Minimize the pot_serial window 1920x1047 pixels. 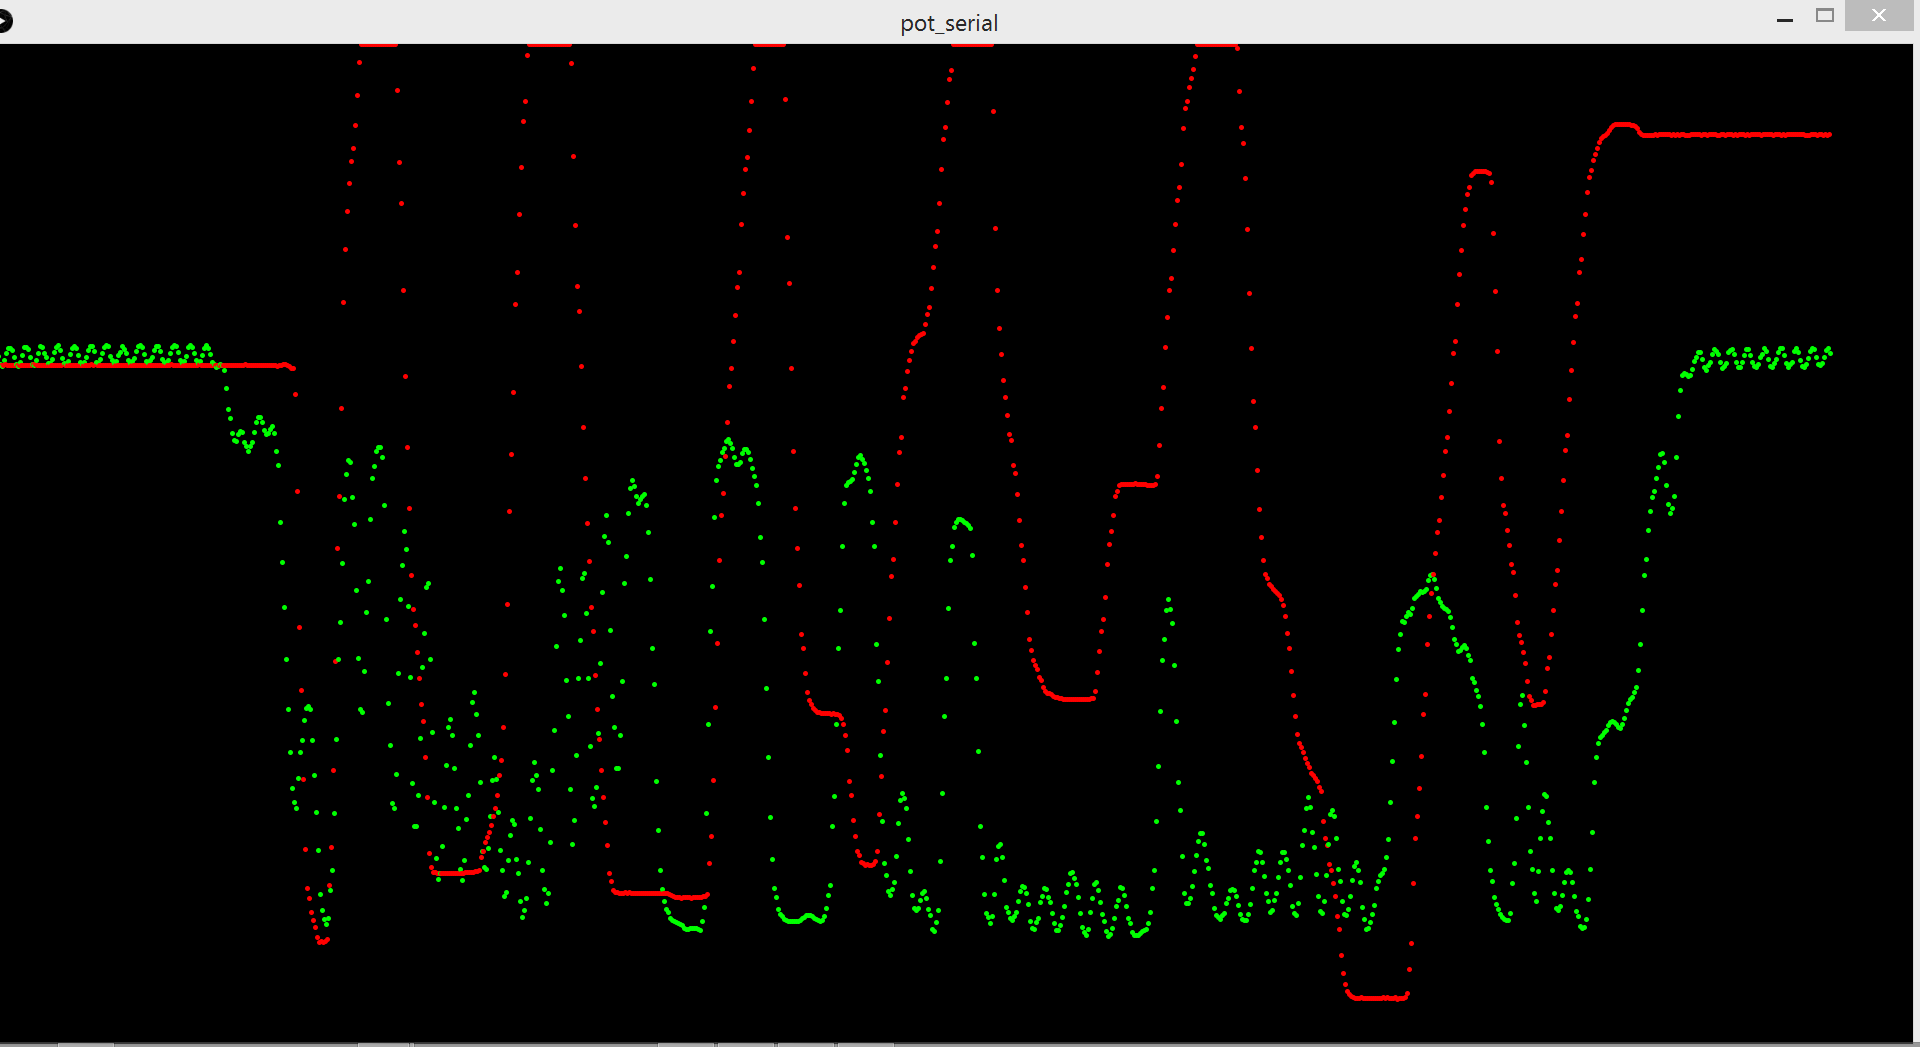pyautogui.click(x=1785, y=19)
